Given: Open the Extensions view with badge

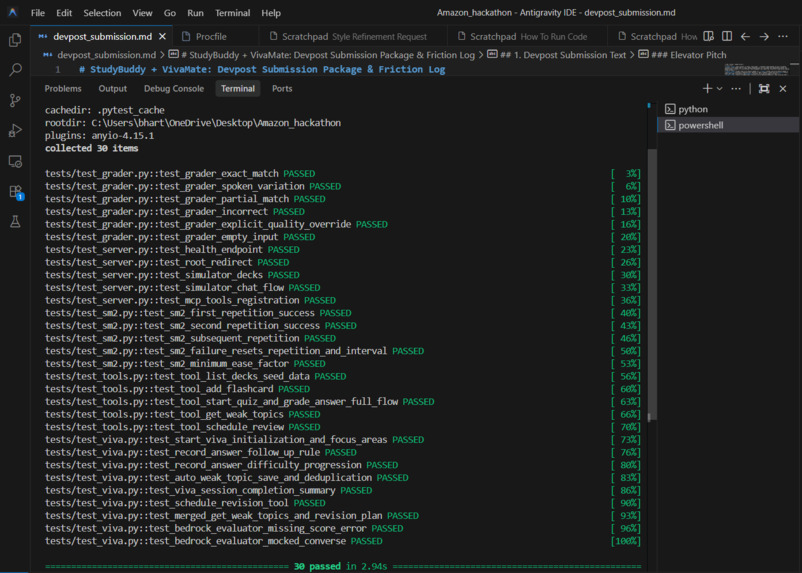Looking at the screenshot, I should 15,192.
